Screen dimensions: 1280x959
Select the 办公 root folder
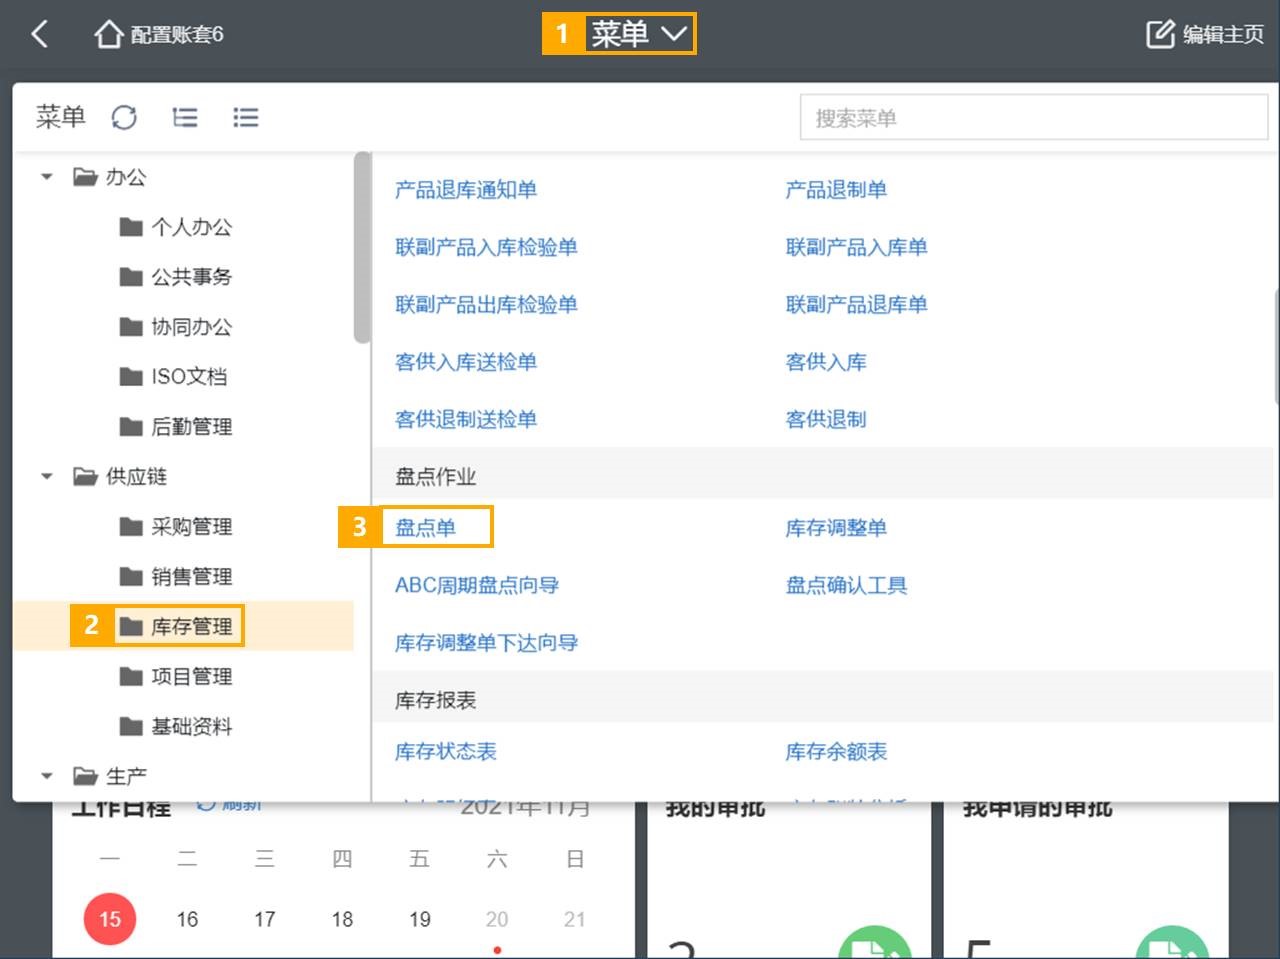pos(110,177)
